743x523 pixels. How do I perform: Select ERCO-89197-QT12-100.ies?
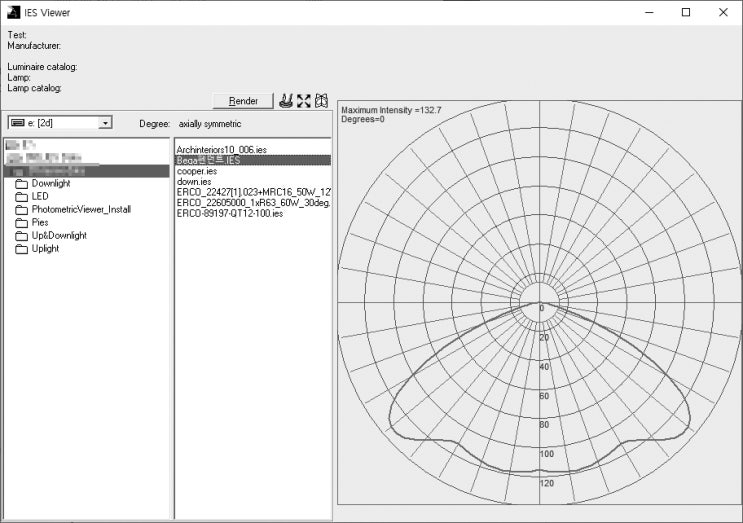pyautogui.click(x=230, y=214)
